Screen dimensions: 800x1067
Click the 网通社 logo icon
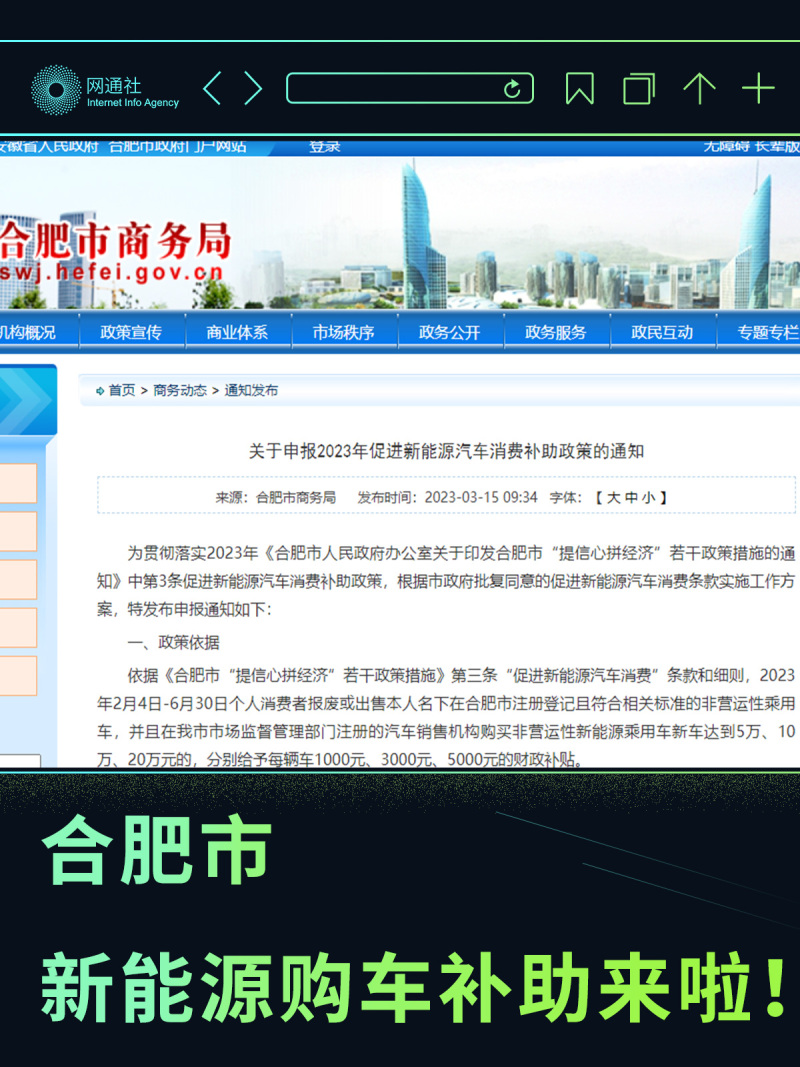pos(56,90)
